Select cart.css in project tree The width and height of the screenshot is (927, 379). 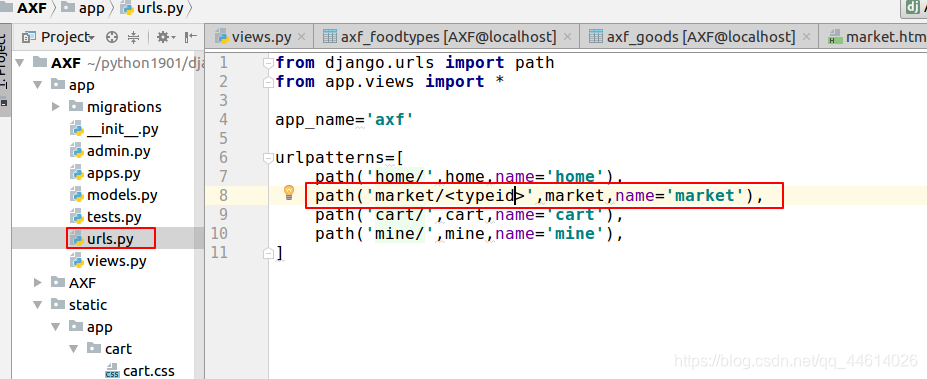(140, 371)
